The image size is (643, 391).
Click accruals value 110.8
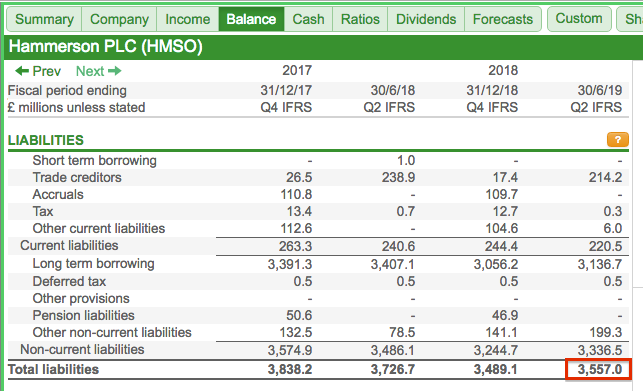(x=296, y=194)
